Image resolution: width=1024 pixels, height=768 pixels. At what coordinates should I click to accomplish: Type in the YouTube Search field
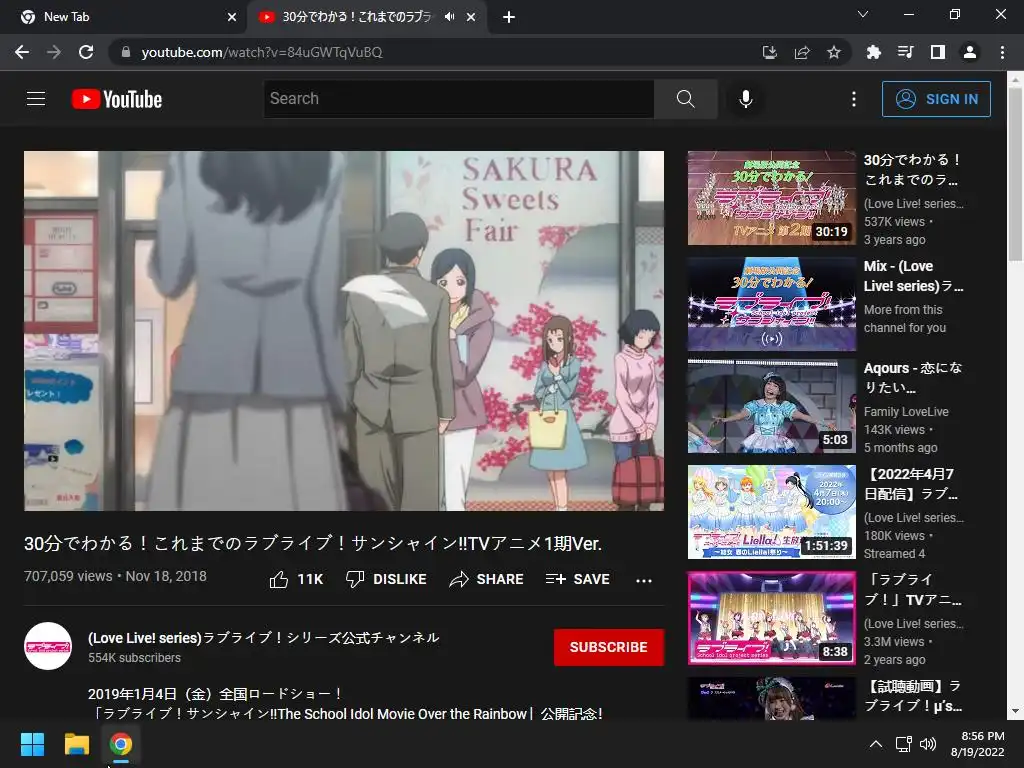click(459, 99)
